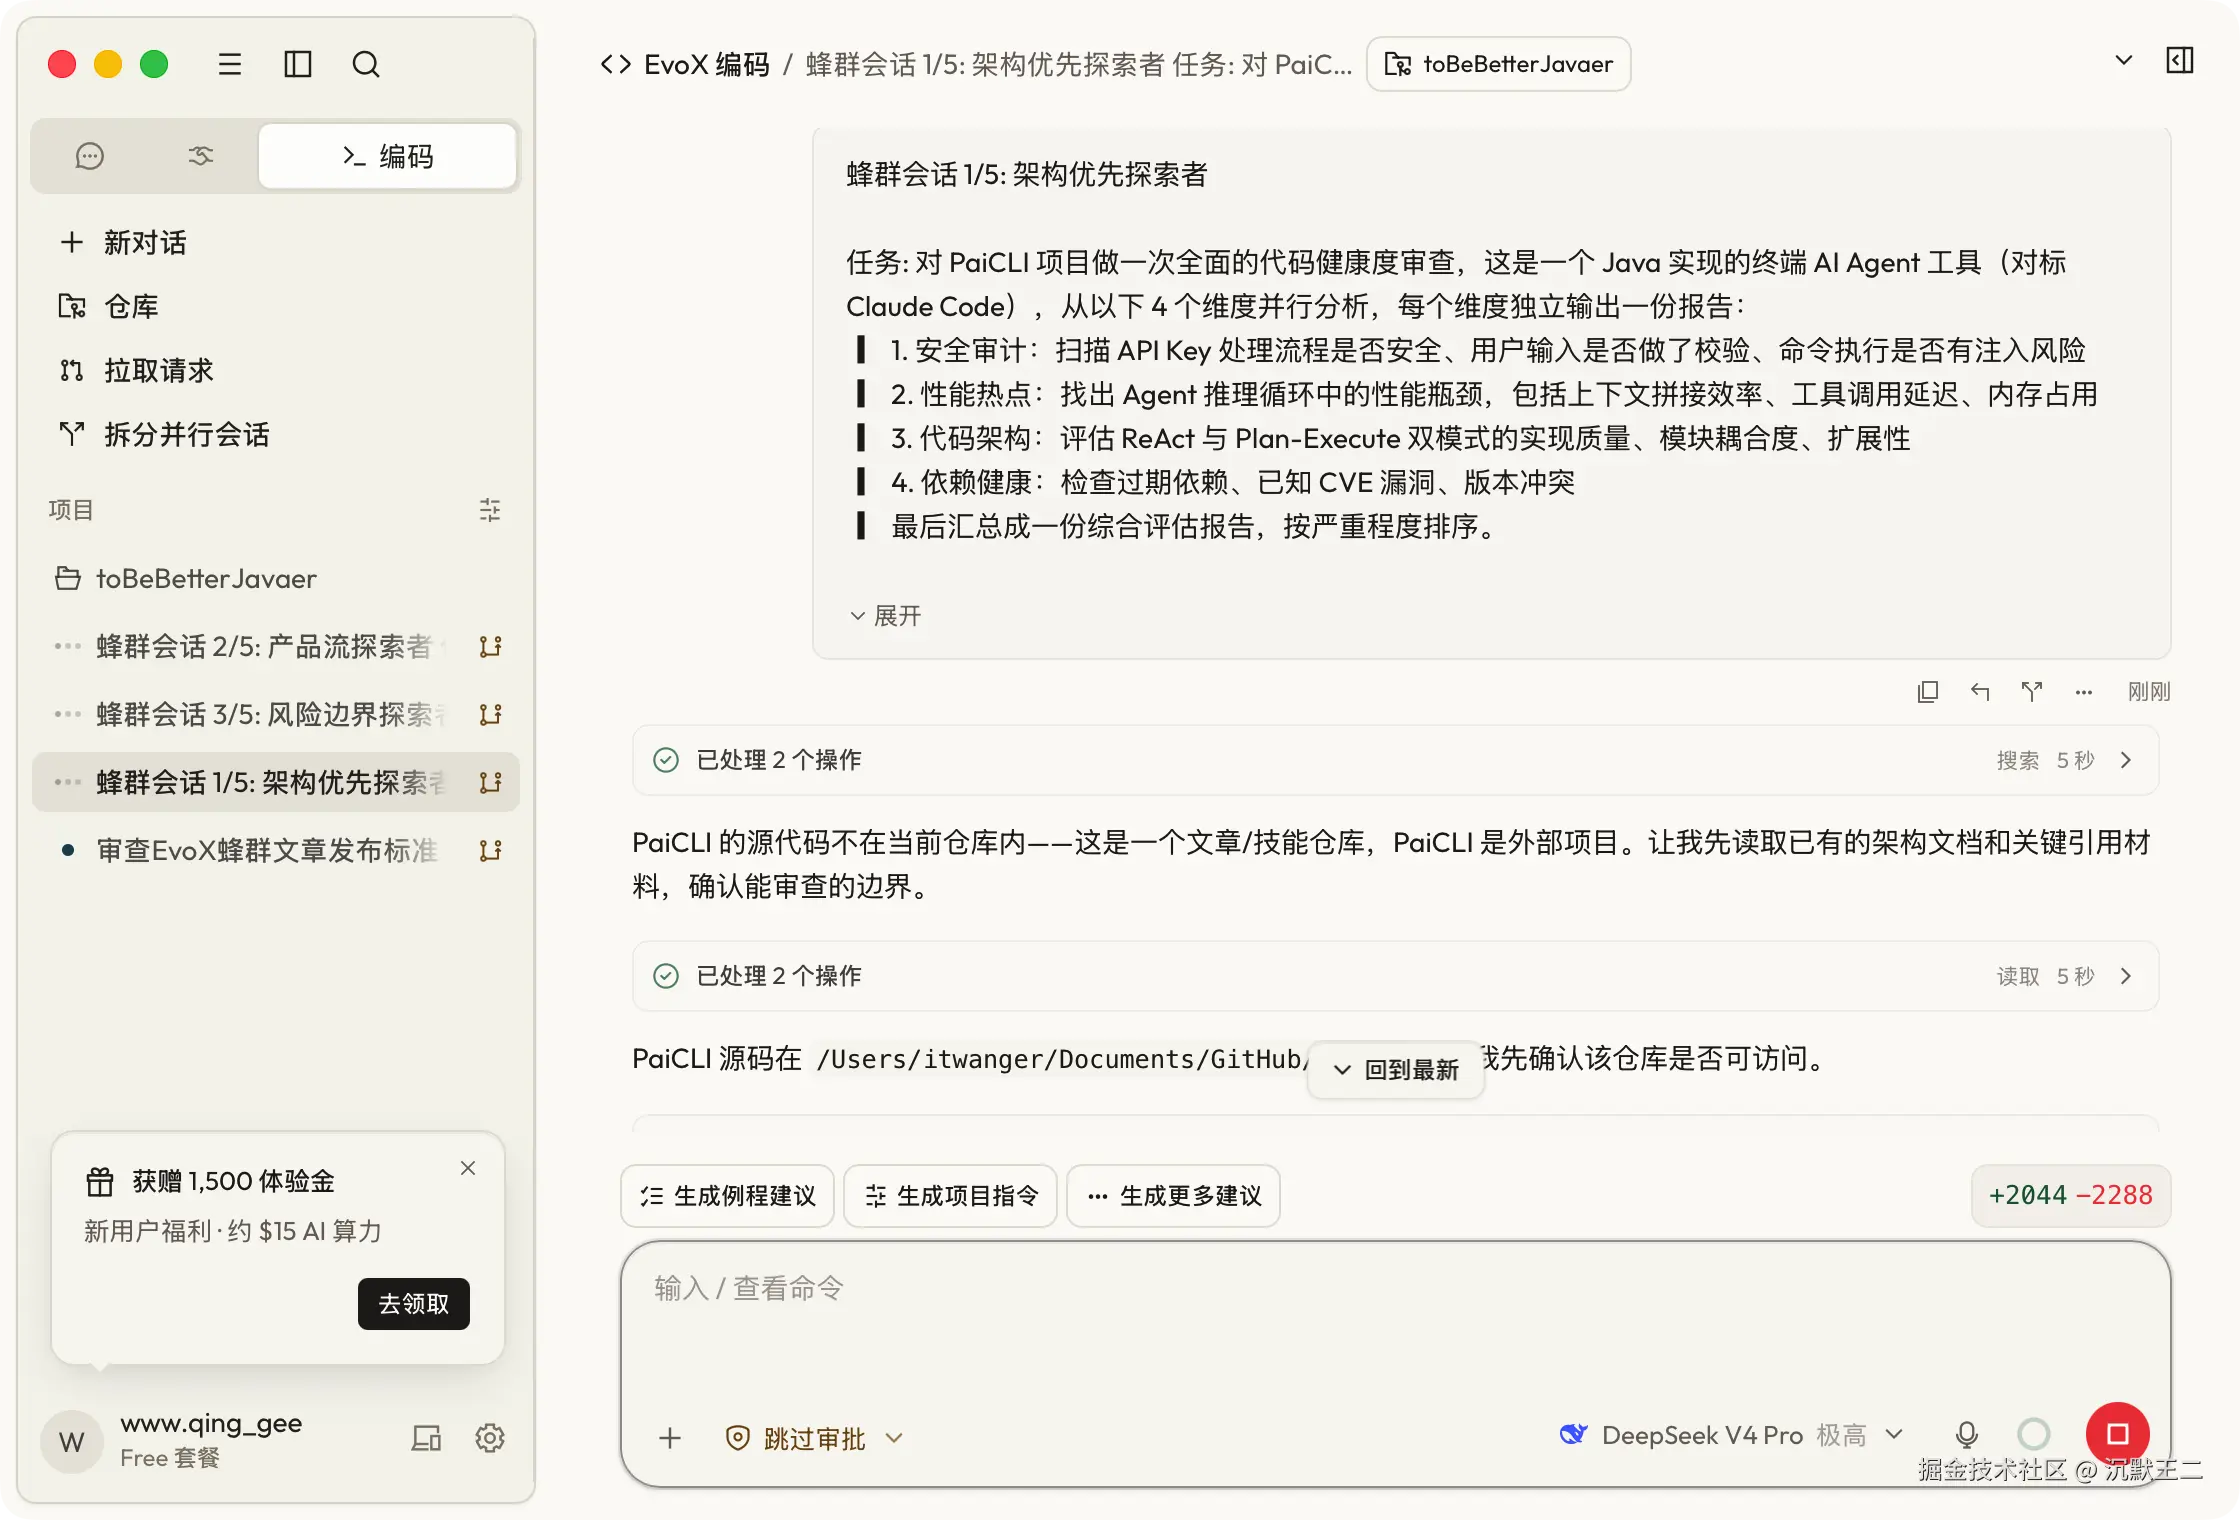Click the 回到最新 button

pyautogui.click(x=1396, y=1070)
